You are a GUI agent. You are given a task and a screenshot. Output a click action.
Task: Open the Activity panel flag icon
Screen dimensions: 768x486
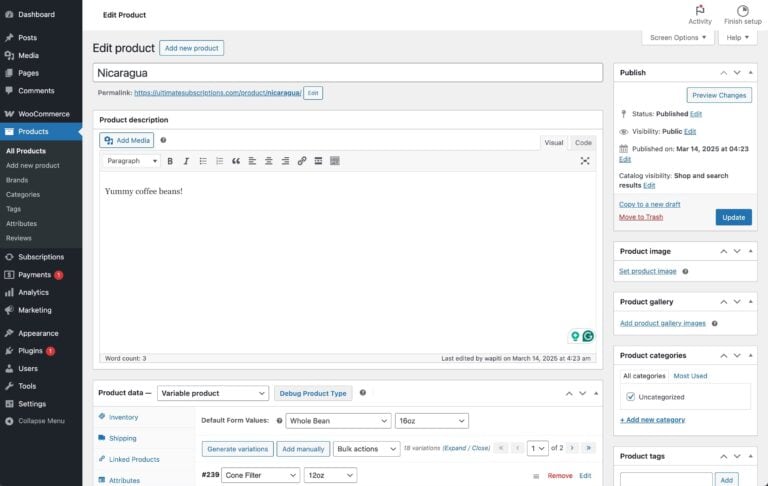tap(700, 10)
